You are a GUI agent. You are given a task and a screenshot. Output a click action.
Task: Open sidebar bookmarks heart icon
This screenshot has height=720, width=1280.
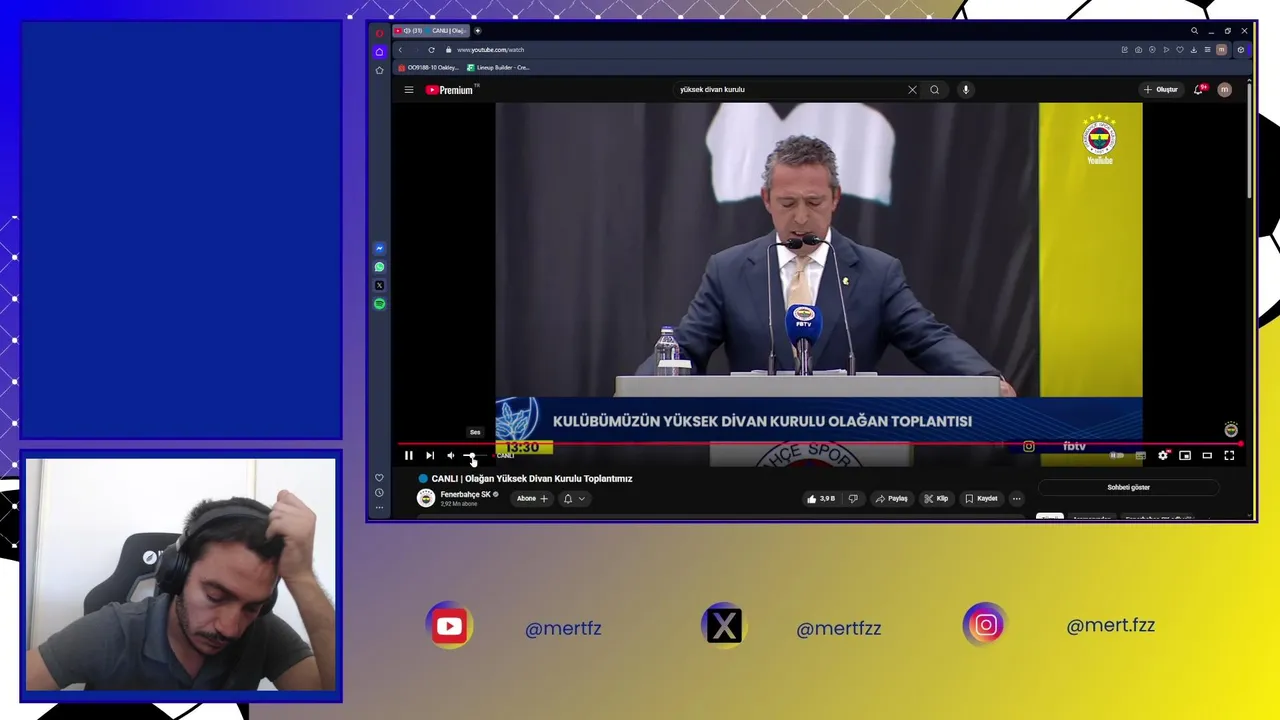click(x=379, y=478)
